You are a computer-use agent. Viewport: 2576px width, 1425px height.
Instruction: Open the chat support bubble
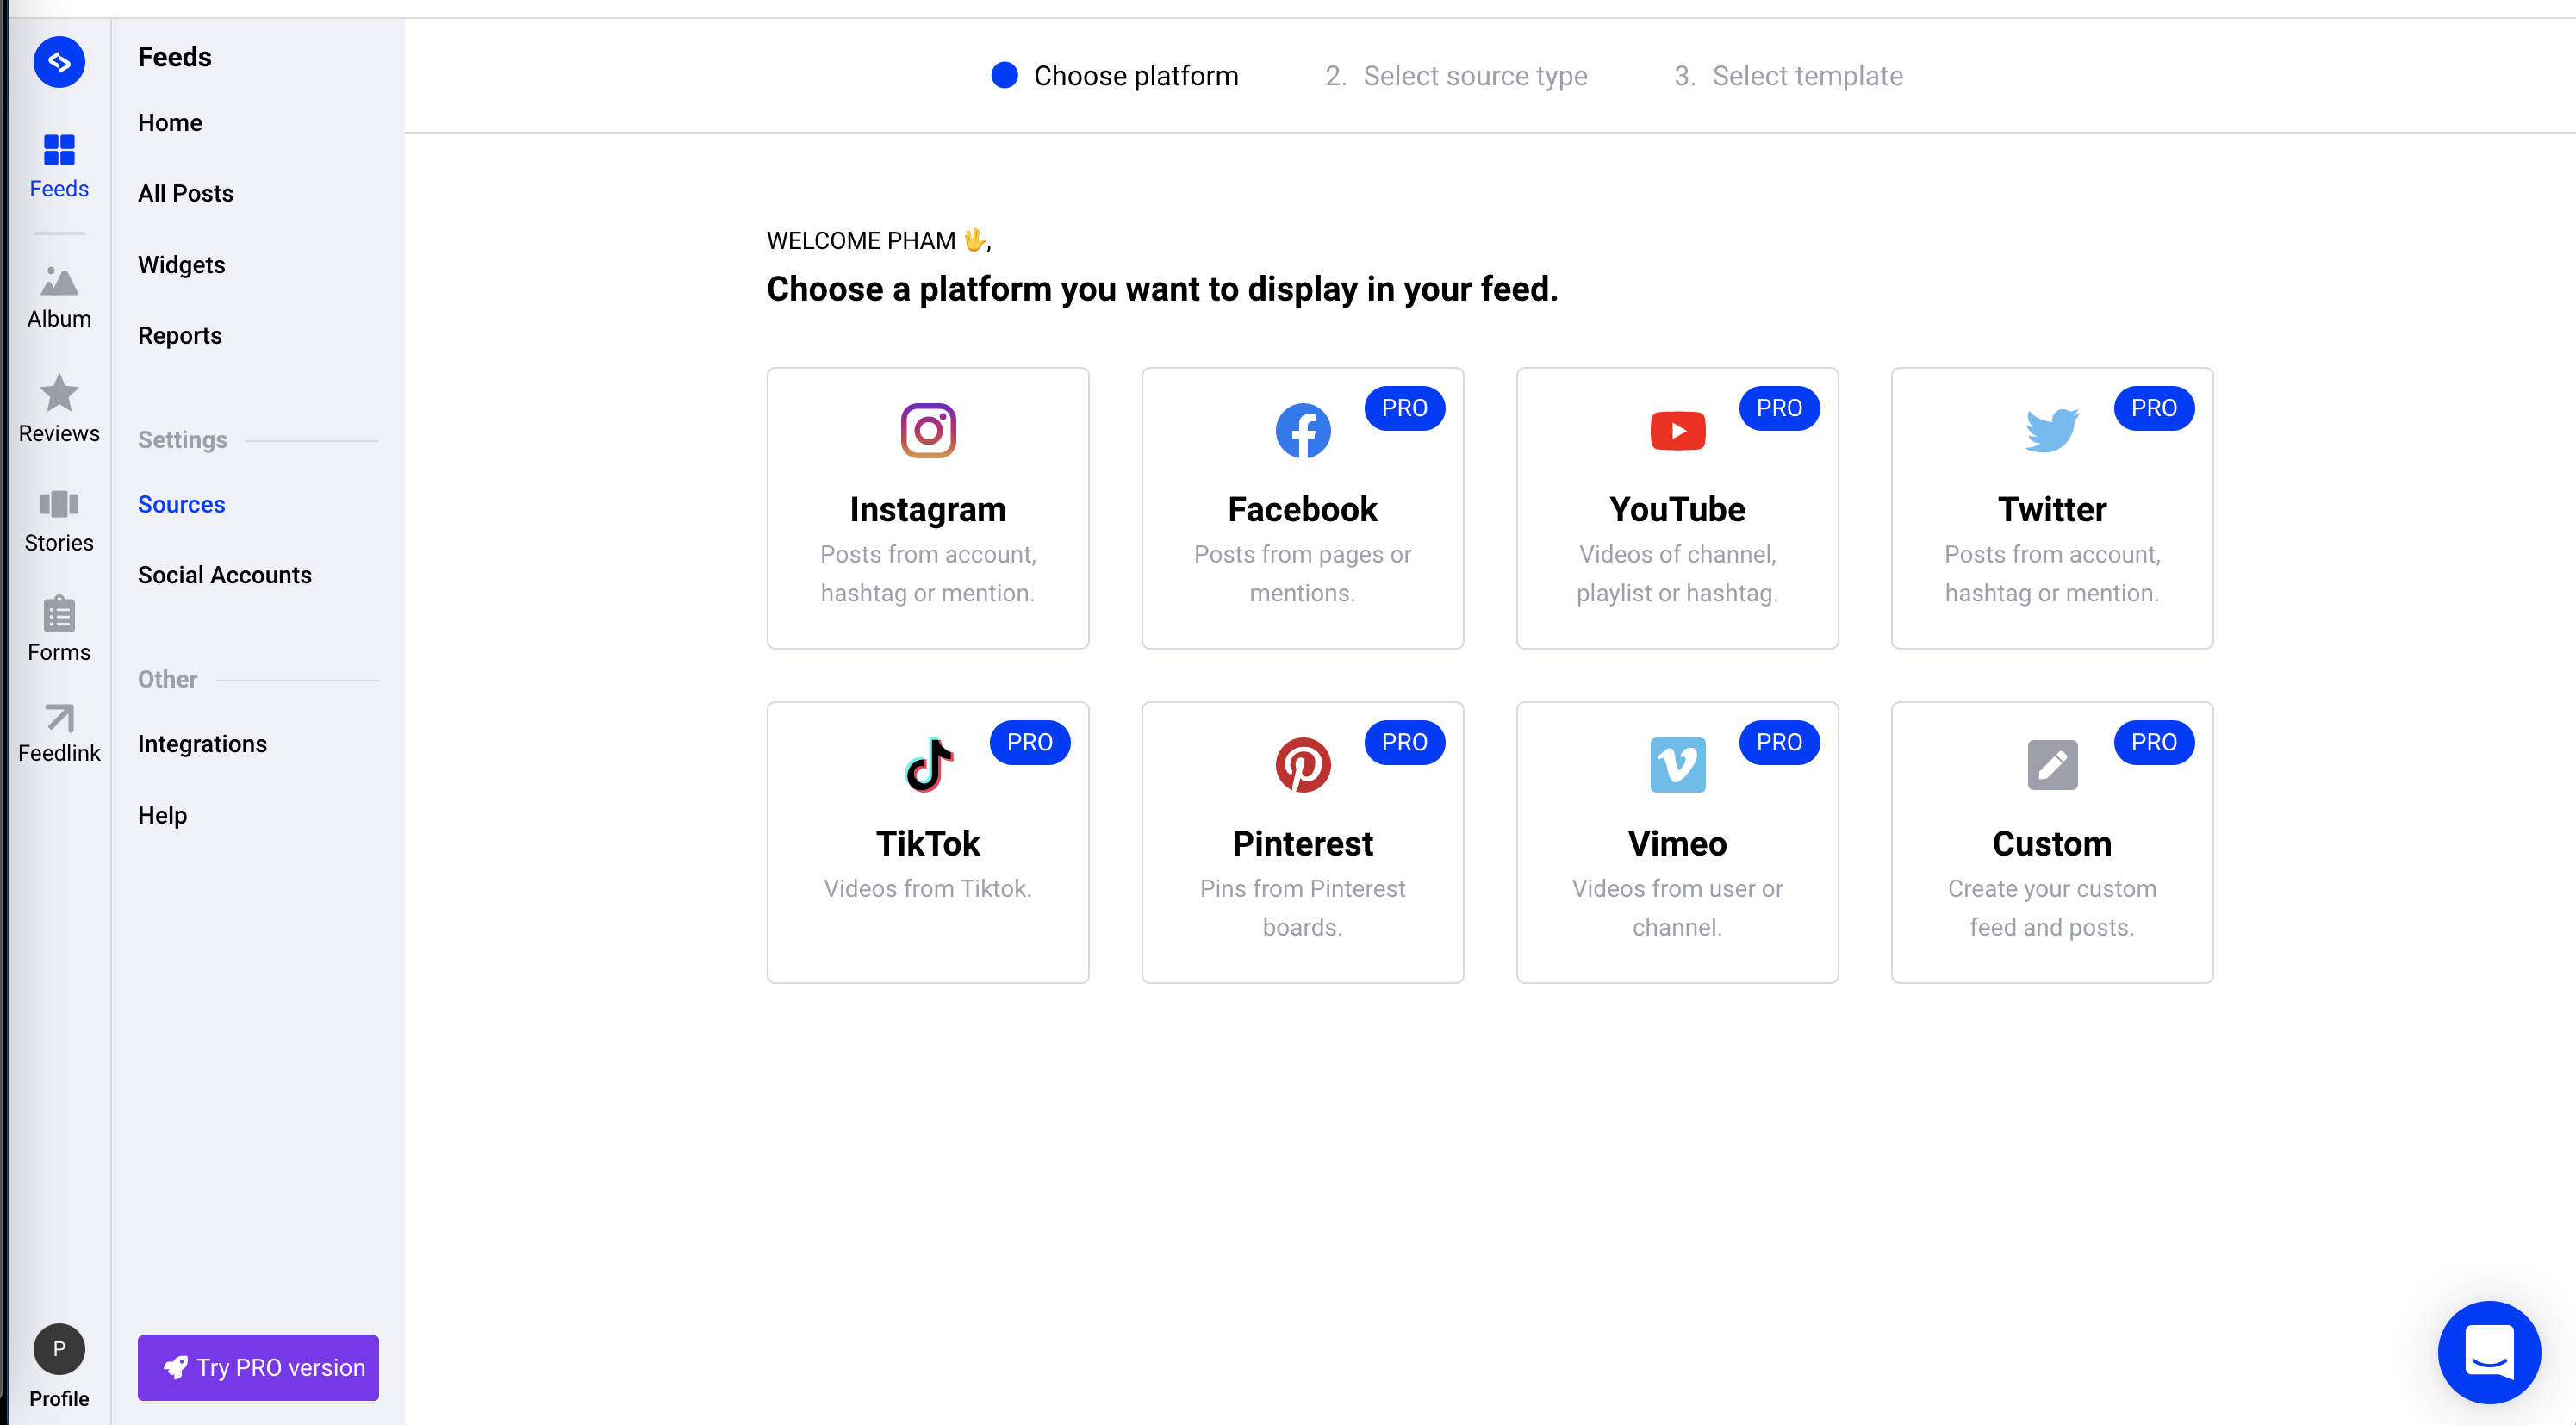point(2488,1351)
